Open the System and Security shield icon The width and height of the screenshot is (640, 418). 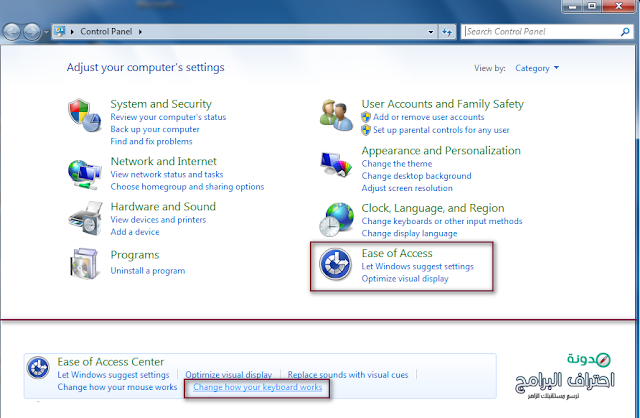pos(84,115)
